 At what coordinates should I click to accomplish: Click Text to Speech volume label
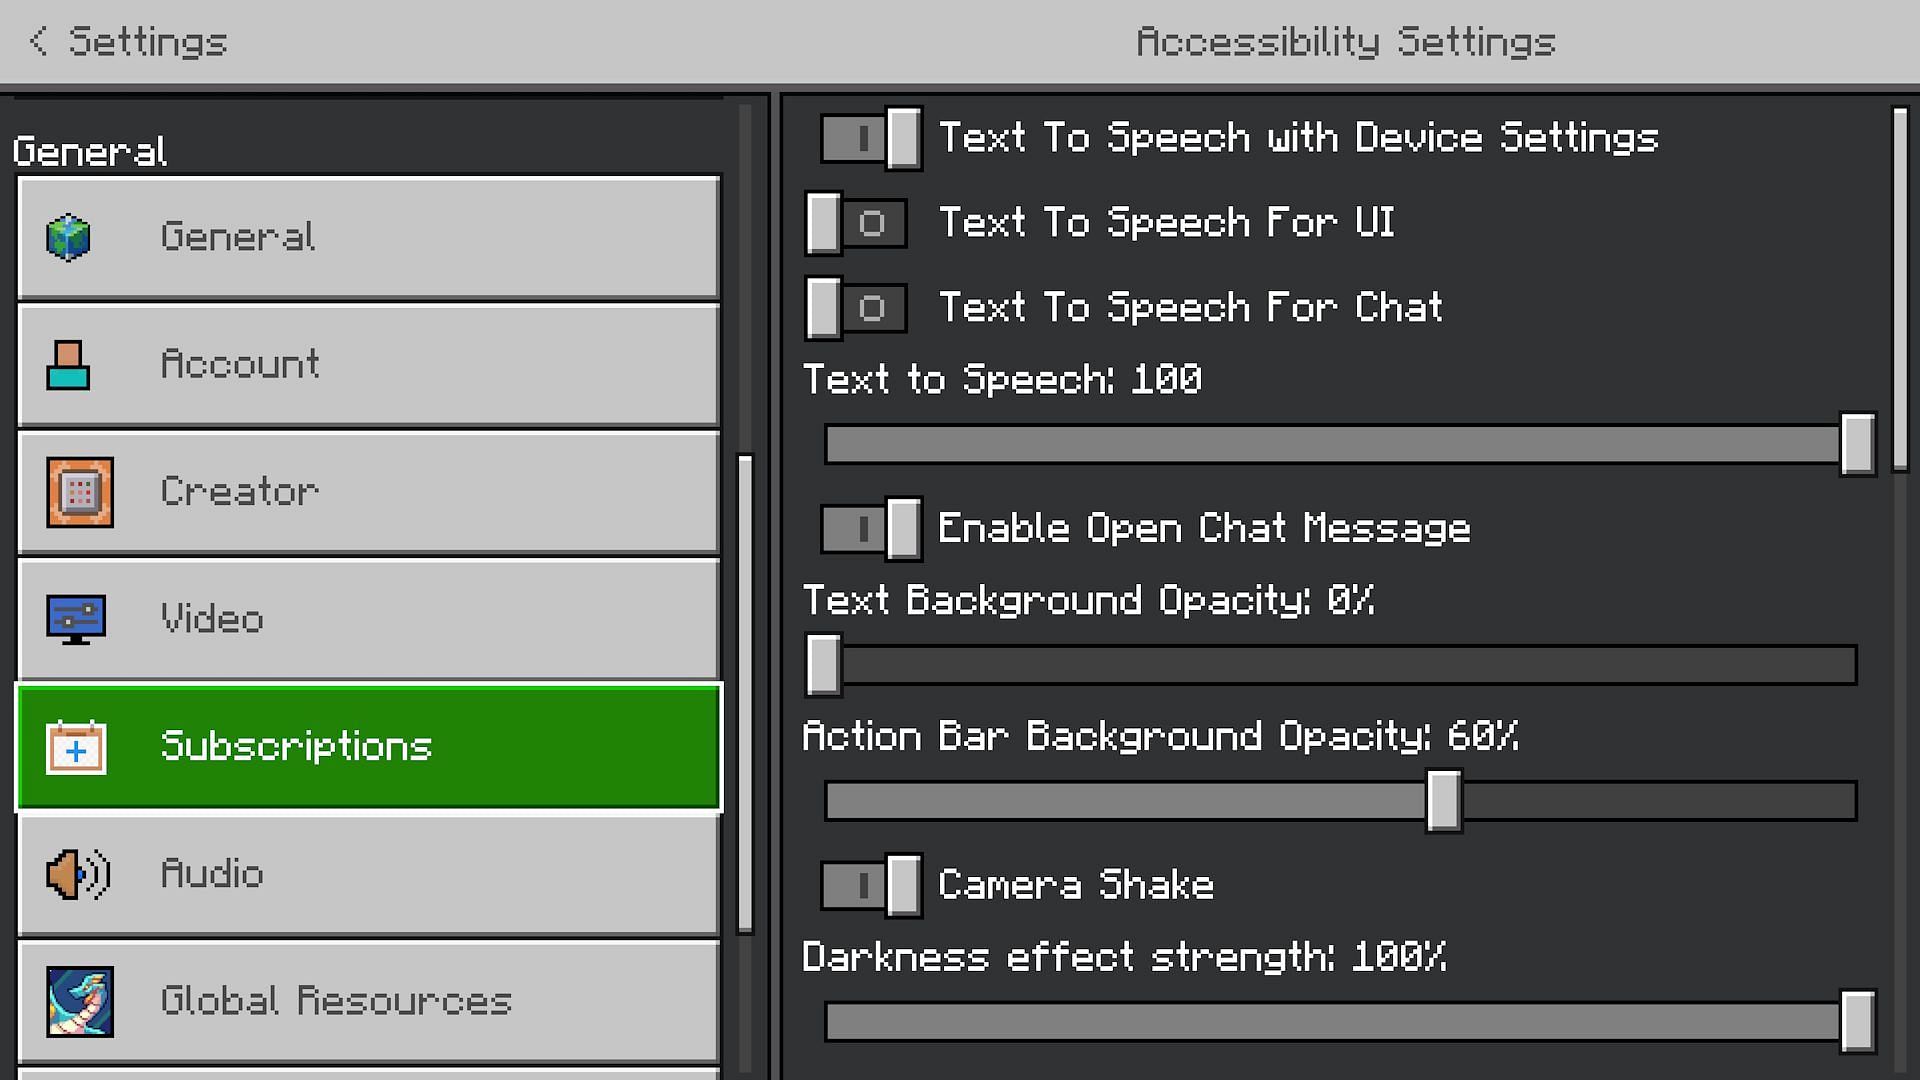(x=1002, y=380)
